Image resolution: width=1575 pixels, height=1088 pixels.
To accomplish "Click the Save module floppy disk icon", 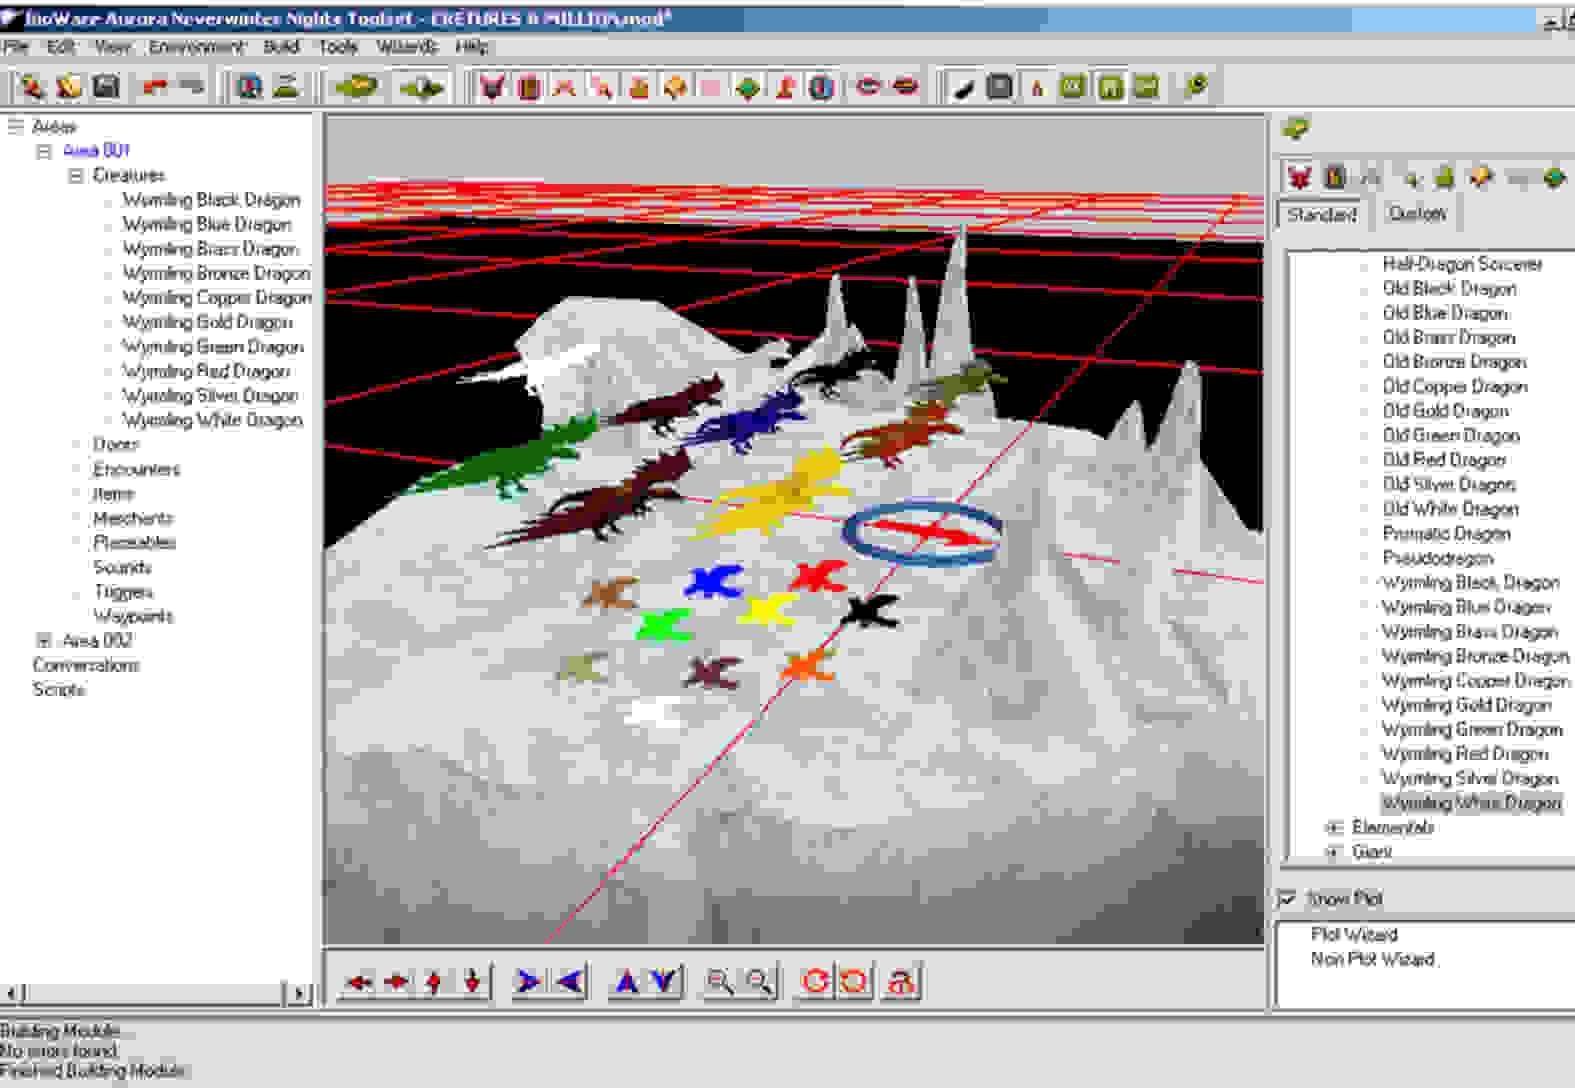I will click(107, 87).
